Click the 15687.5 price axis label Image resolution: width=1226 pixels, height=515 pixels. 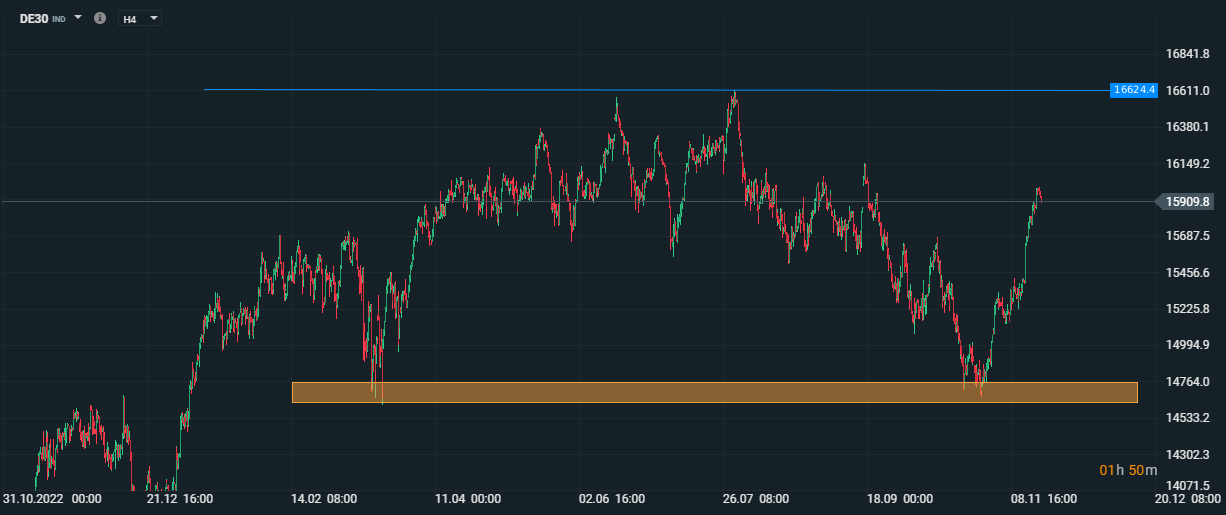click(1188, 236)
